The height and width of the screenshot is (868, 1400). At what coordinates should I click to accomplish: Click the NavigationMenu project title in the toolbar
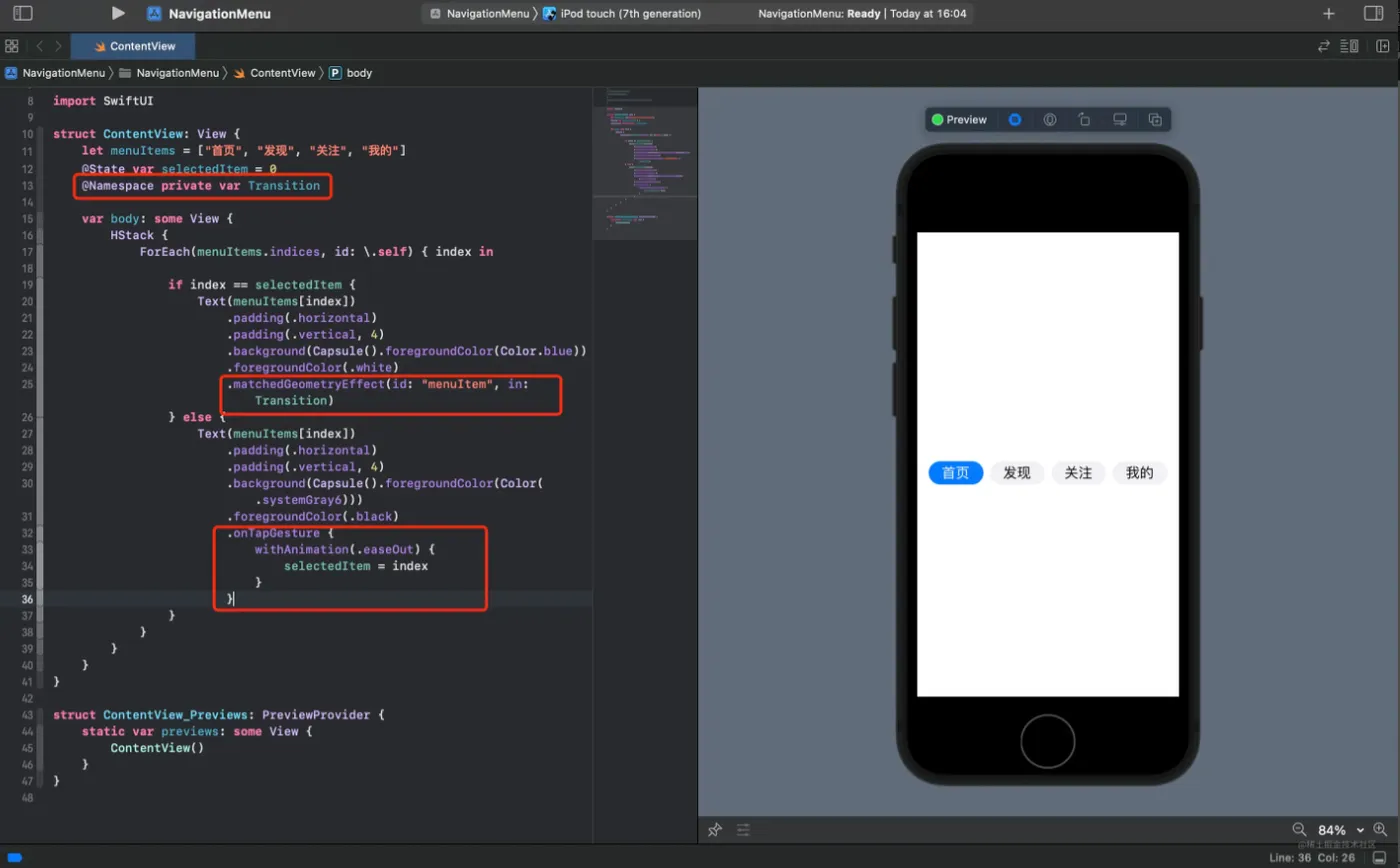pyautogui.click(x=219, y=14)
